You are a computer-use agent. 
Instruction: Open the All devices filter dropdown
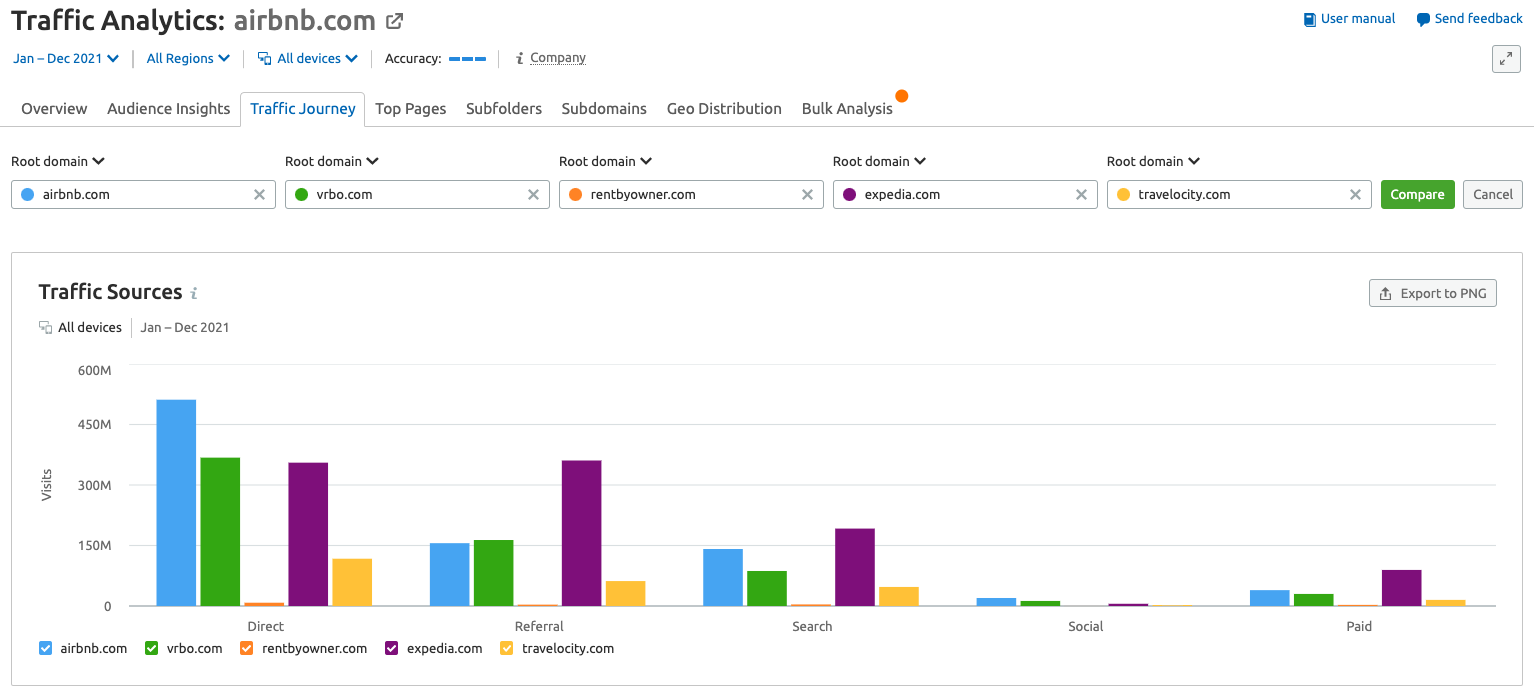click(308, 59)
